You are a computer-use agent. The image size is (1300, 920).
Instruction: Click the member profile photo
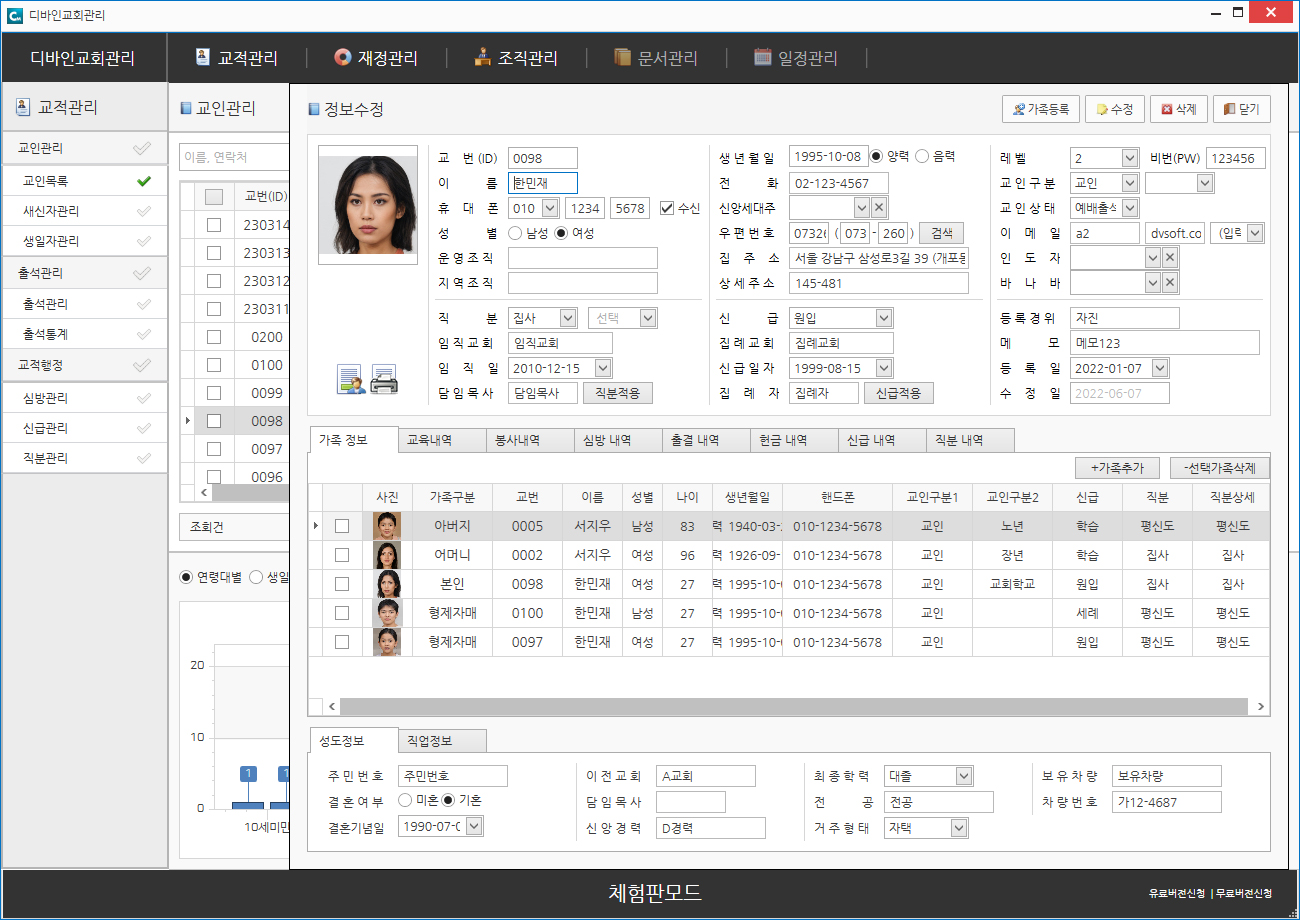click(x=367, y=204)
